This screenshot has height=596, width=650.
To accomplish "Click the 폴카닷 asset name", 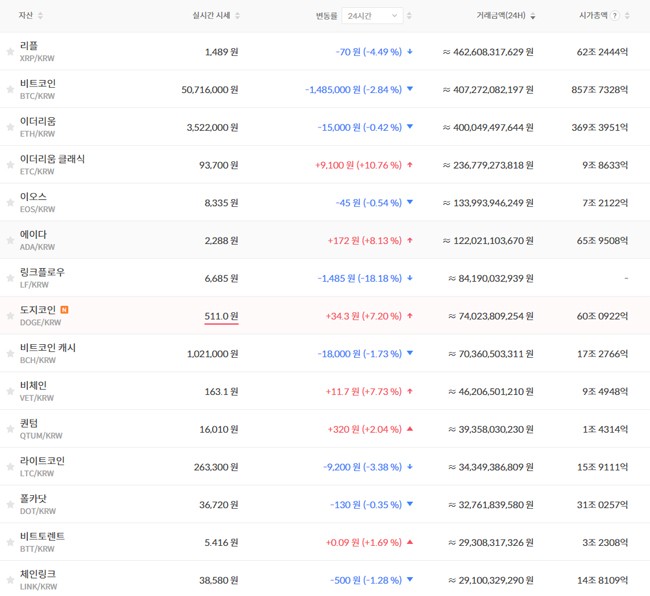I will click(33, 498).
